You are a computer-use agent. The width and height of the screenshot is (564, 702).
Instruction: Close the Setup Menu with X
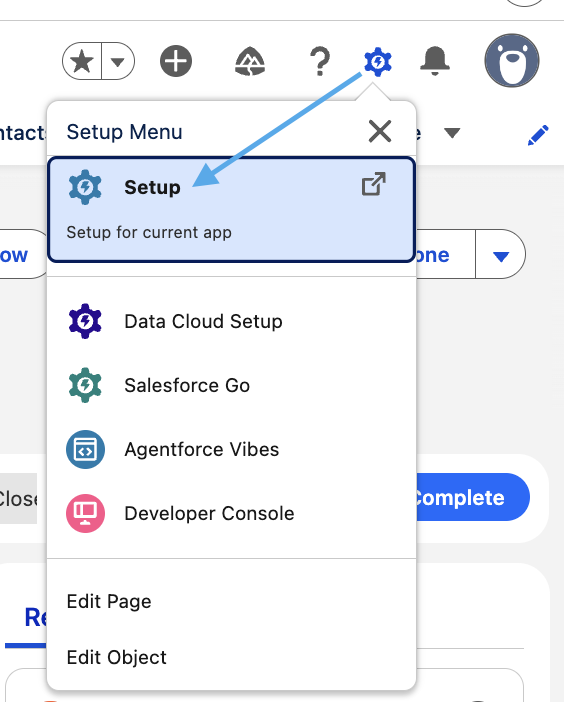380,131
